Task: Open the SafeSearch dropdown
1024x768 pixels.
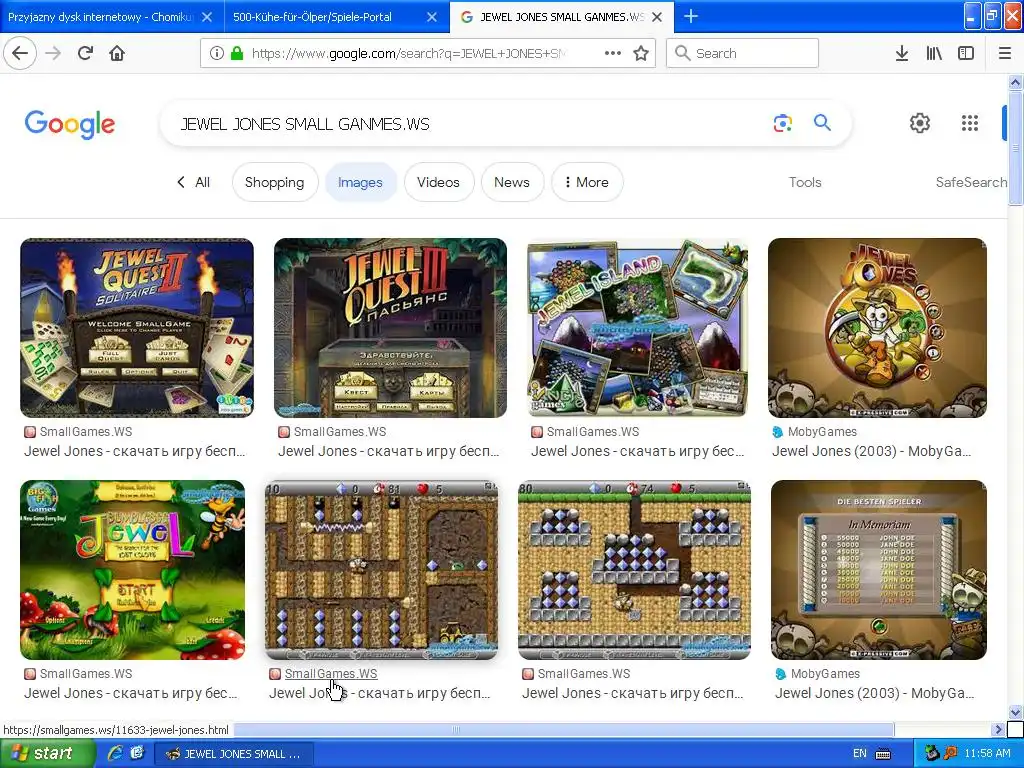Action: (x=970, y=182)
